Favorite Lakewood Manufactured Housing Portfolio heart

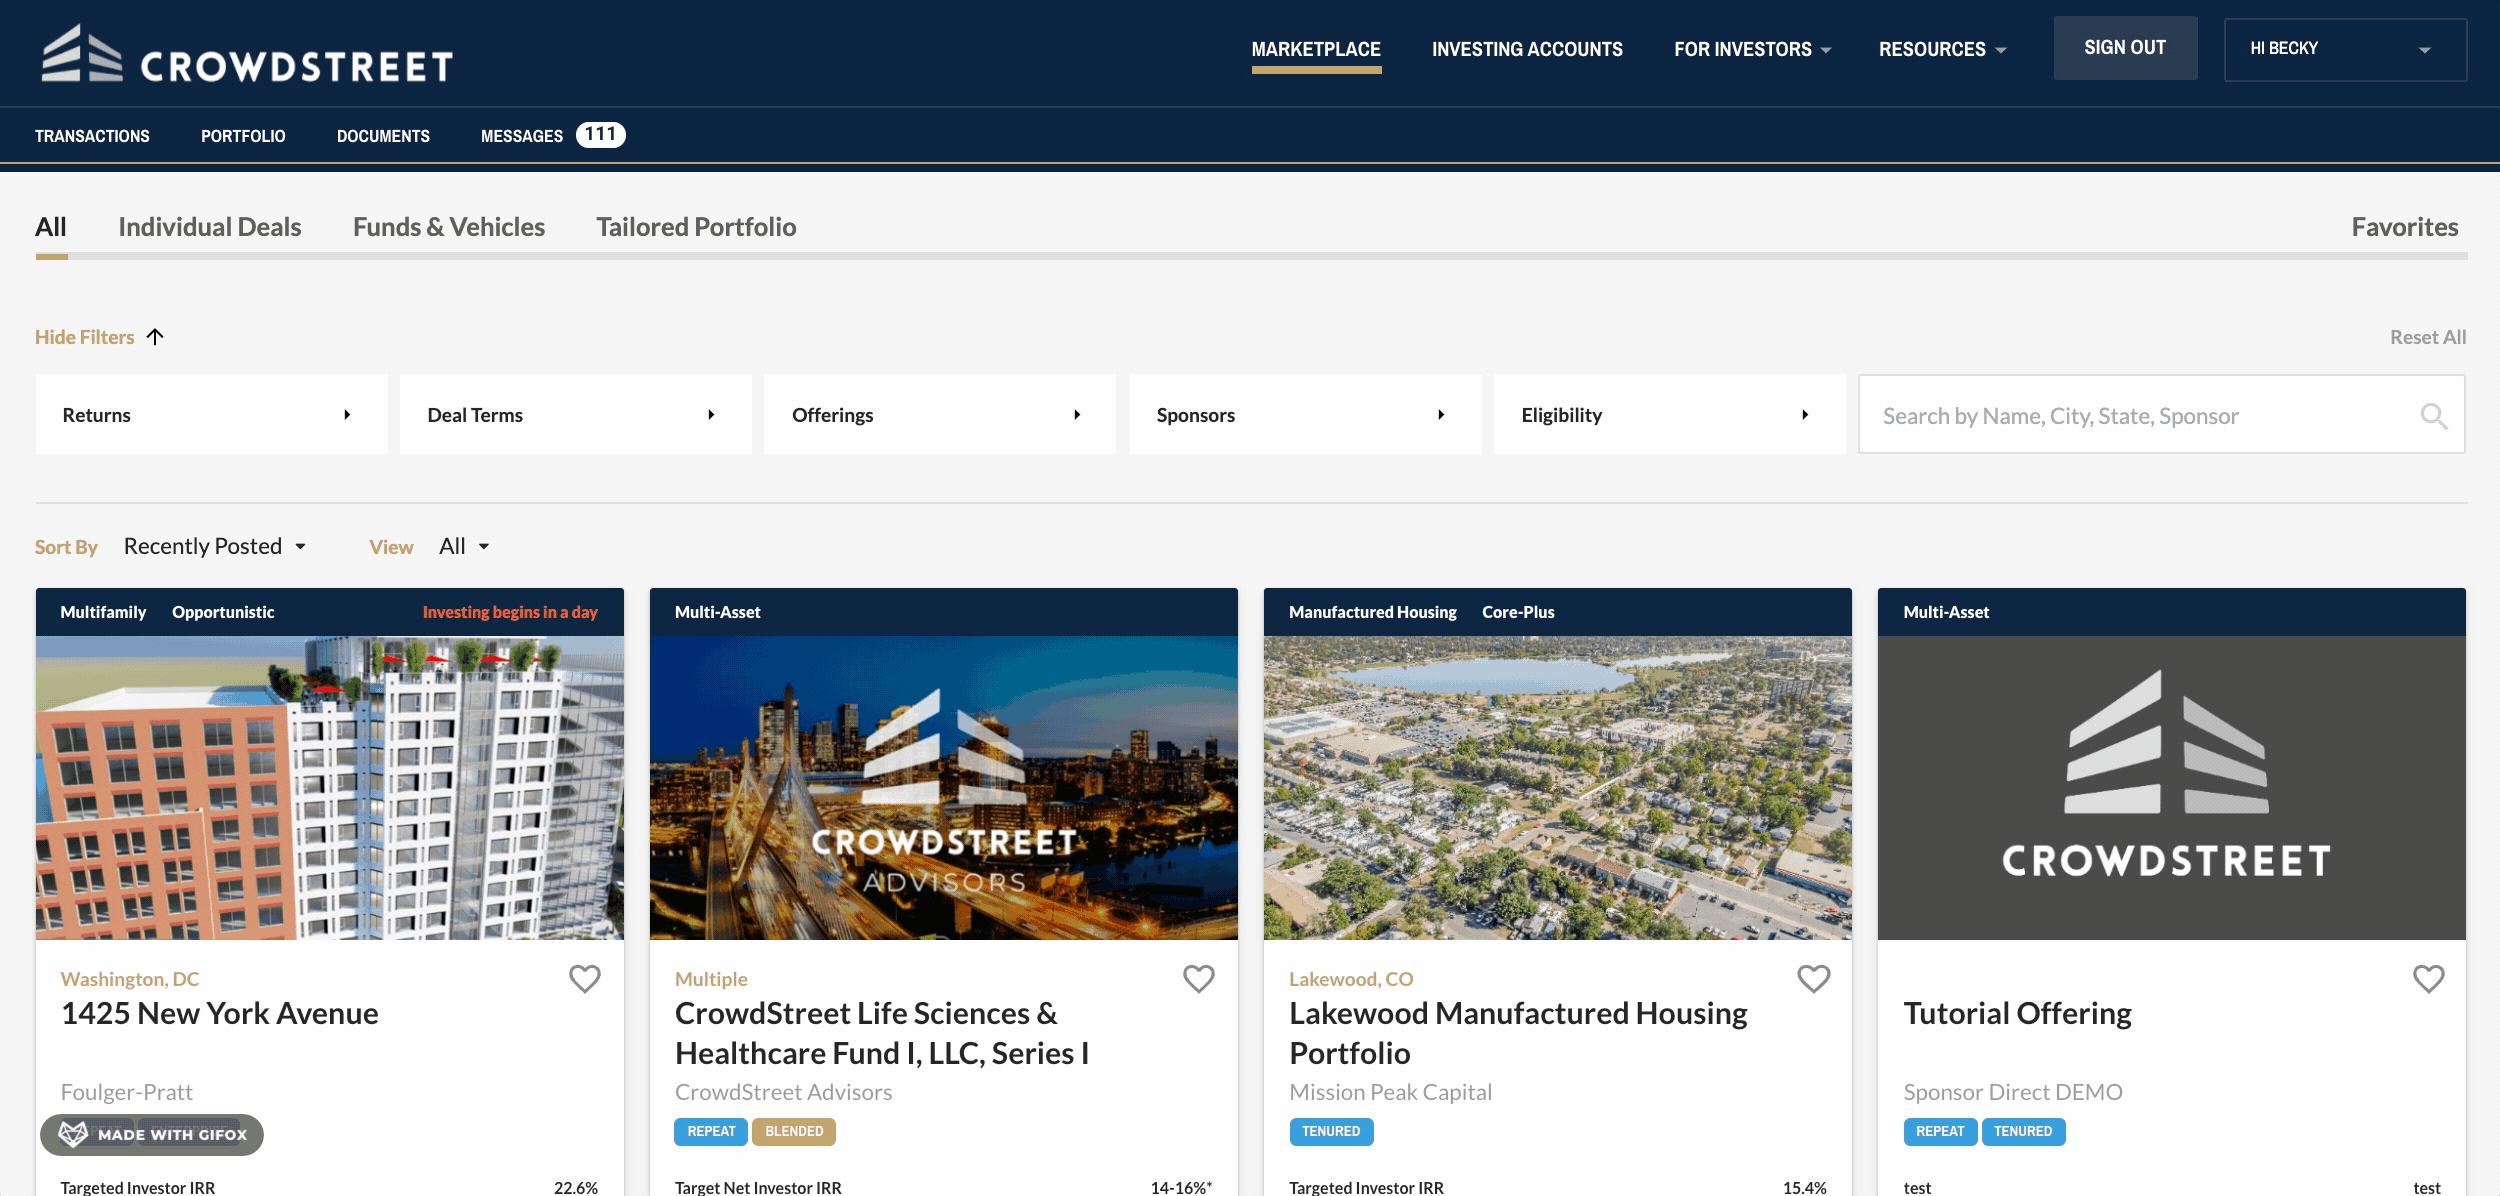tap(1813, 978)
